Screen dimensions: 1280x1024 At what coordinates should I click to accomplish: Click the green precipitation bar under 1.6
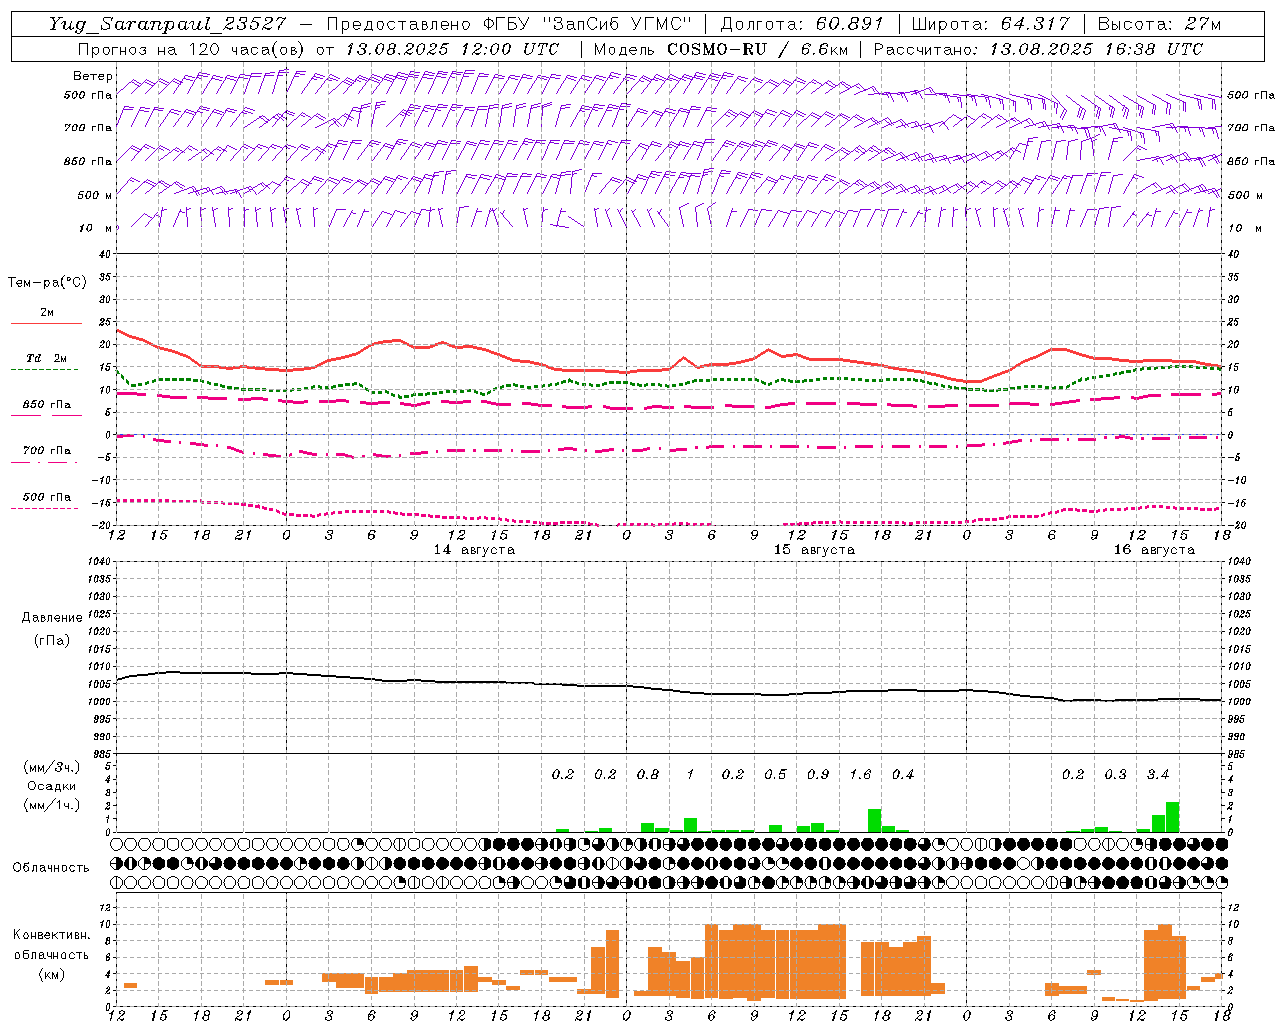click(x=874, y=820)
